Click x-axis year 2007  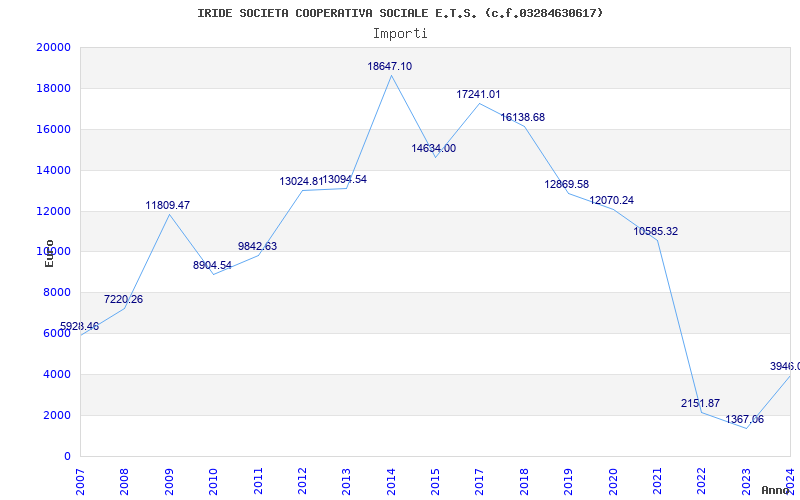[x=81, y=481]
